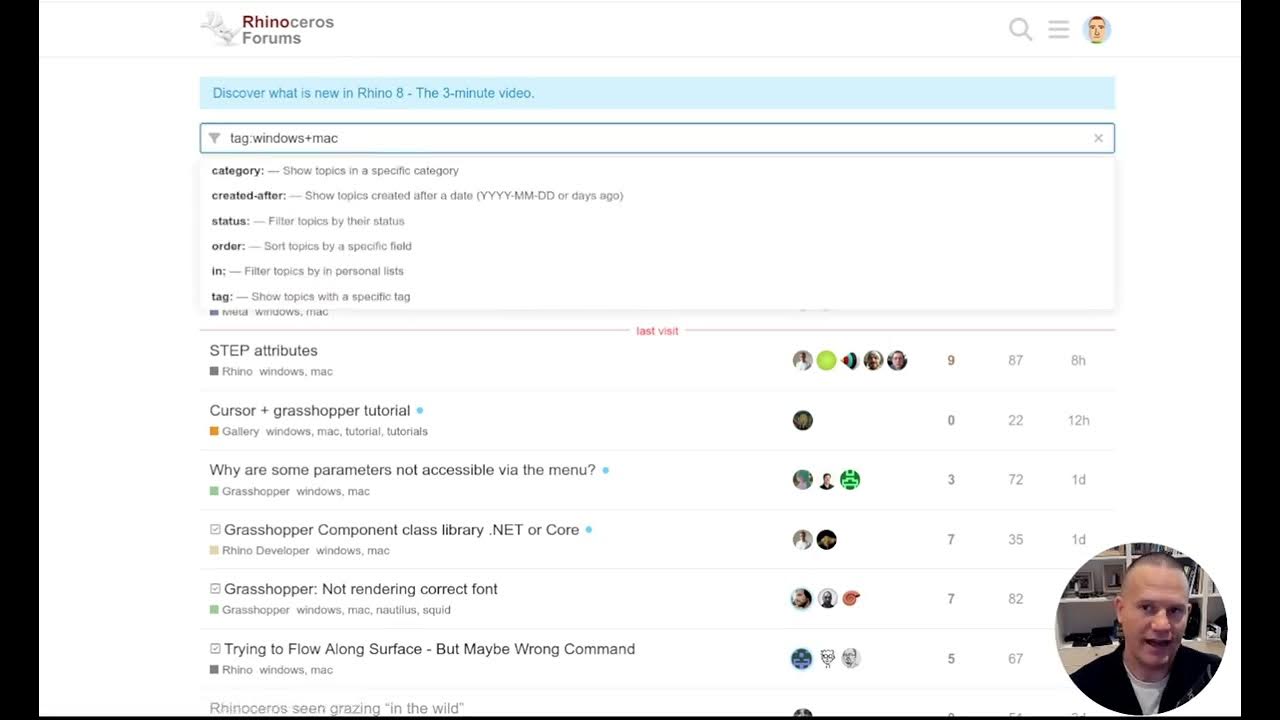The height and width of the screenshot is (720, 1280).
Task: Click the tutorials tag on Cursor topic
Action: (x=407, y=431)
